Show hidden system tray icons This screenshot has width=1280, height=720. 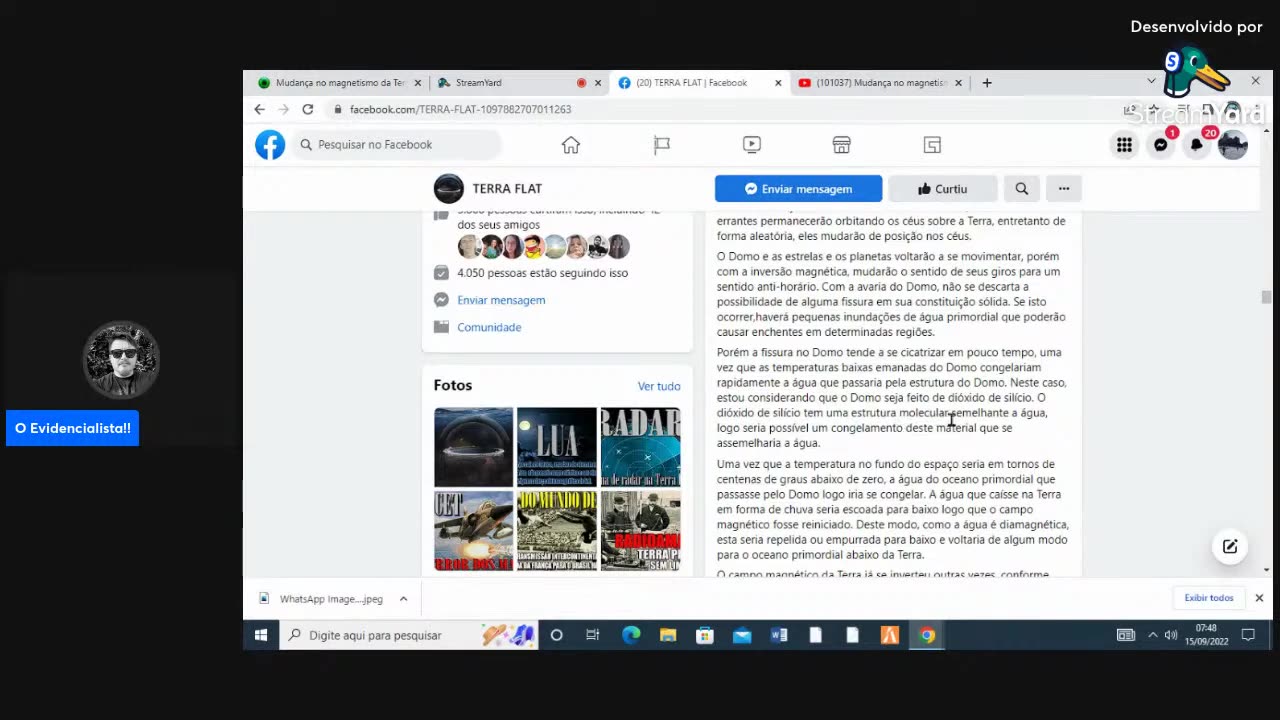[1152, 635]
